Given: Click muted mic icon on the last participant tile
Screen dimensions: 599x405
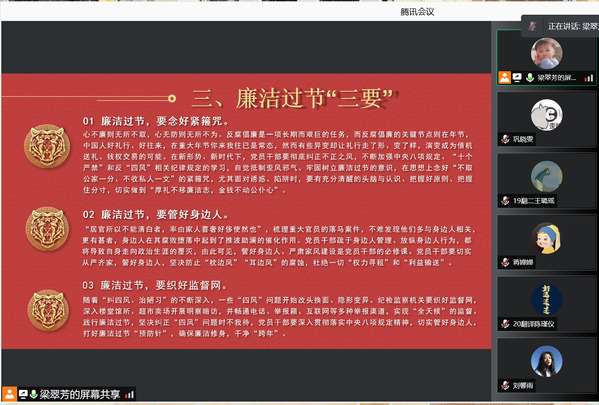Looking at the screenshot, I should coord(505,385).
